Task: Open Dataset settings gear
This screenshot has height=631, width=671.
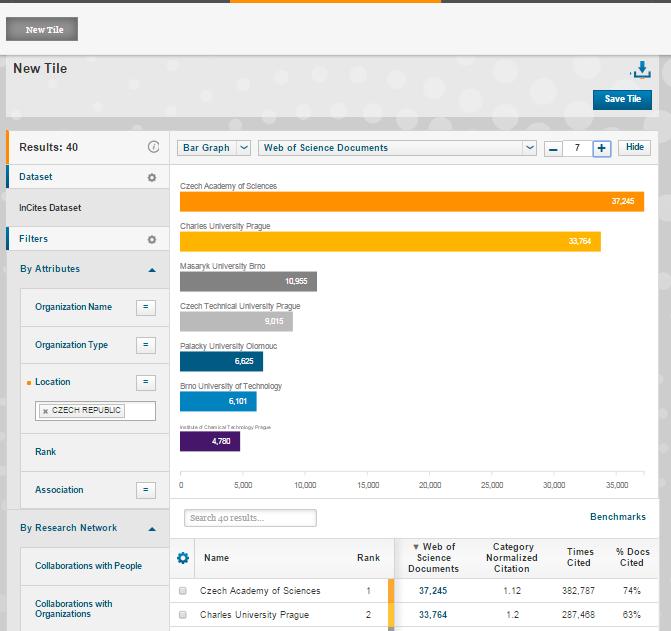Action: [152, 177]
